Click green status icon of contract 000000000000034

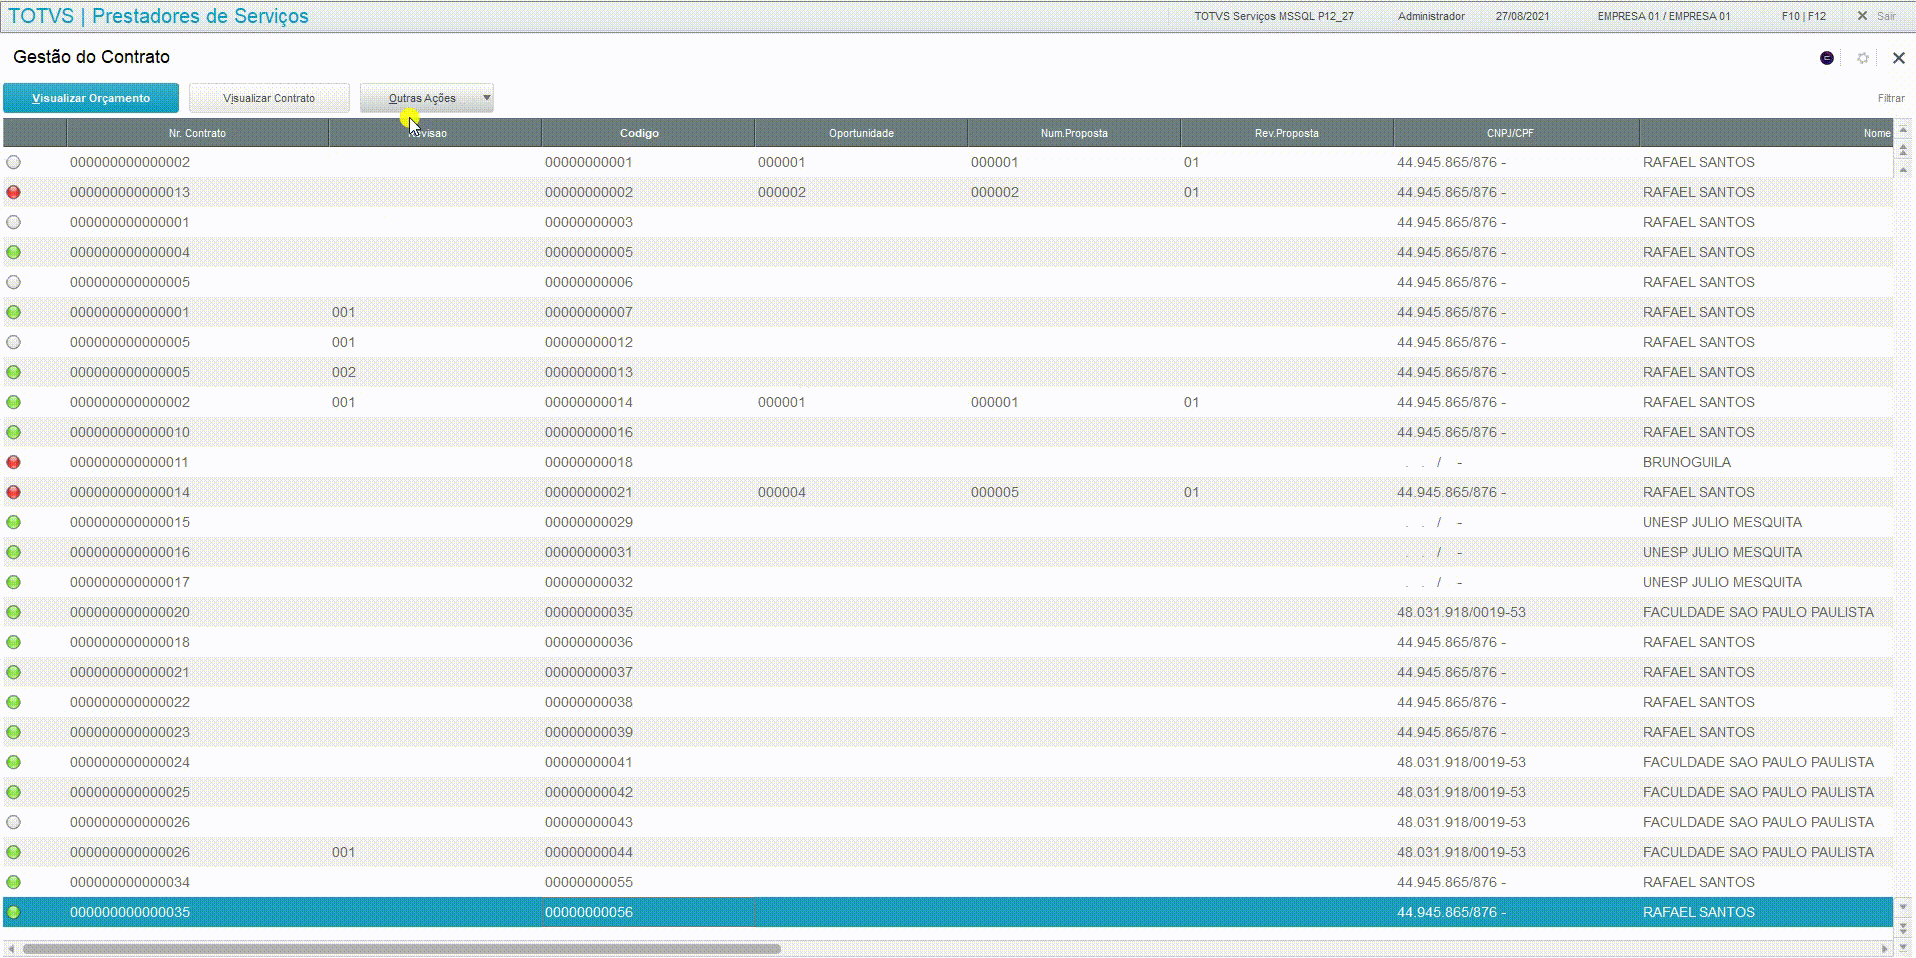coord(13,882)
